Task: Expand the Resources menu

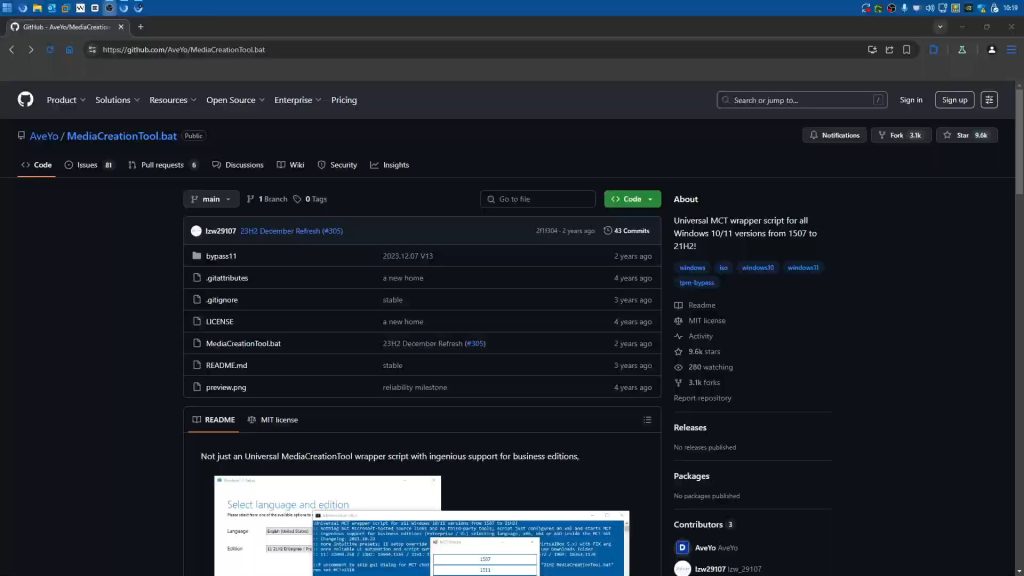Action: coord(172,100)
